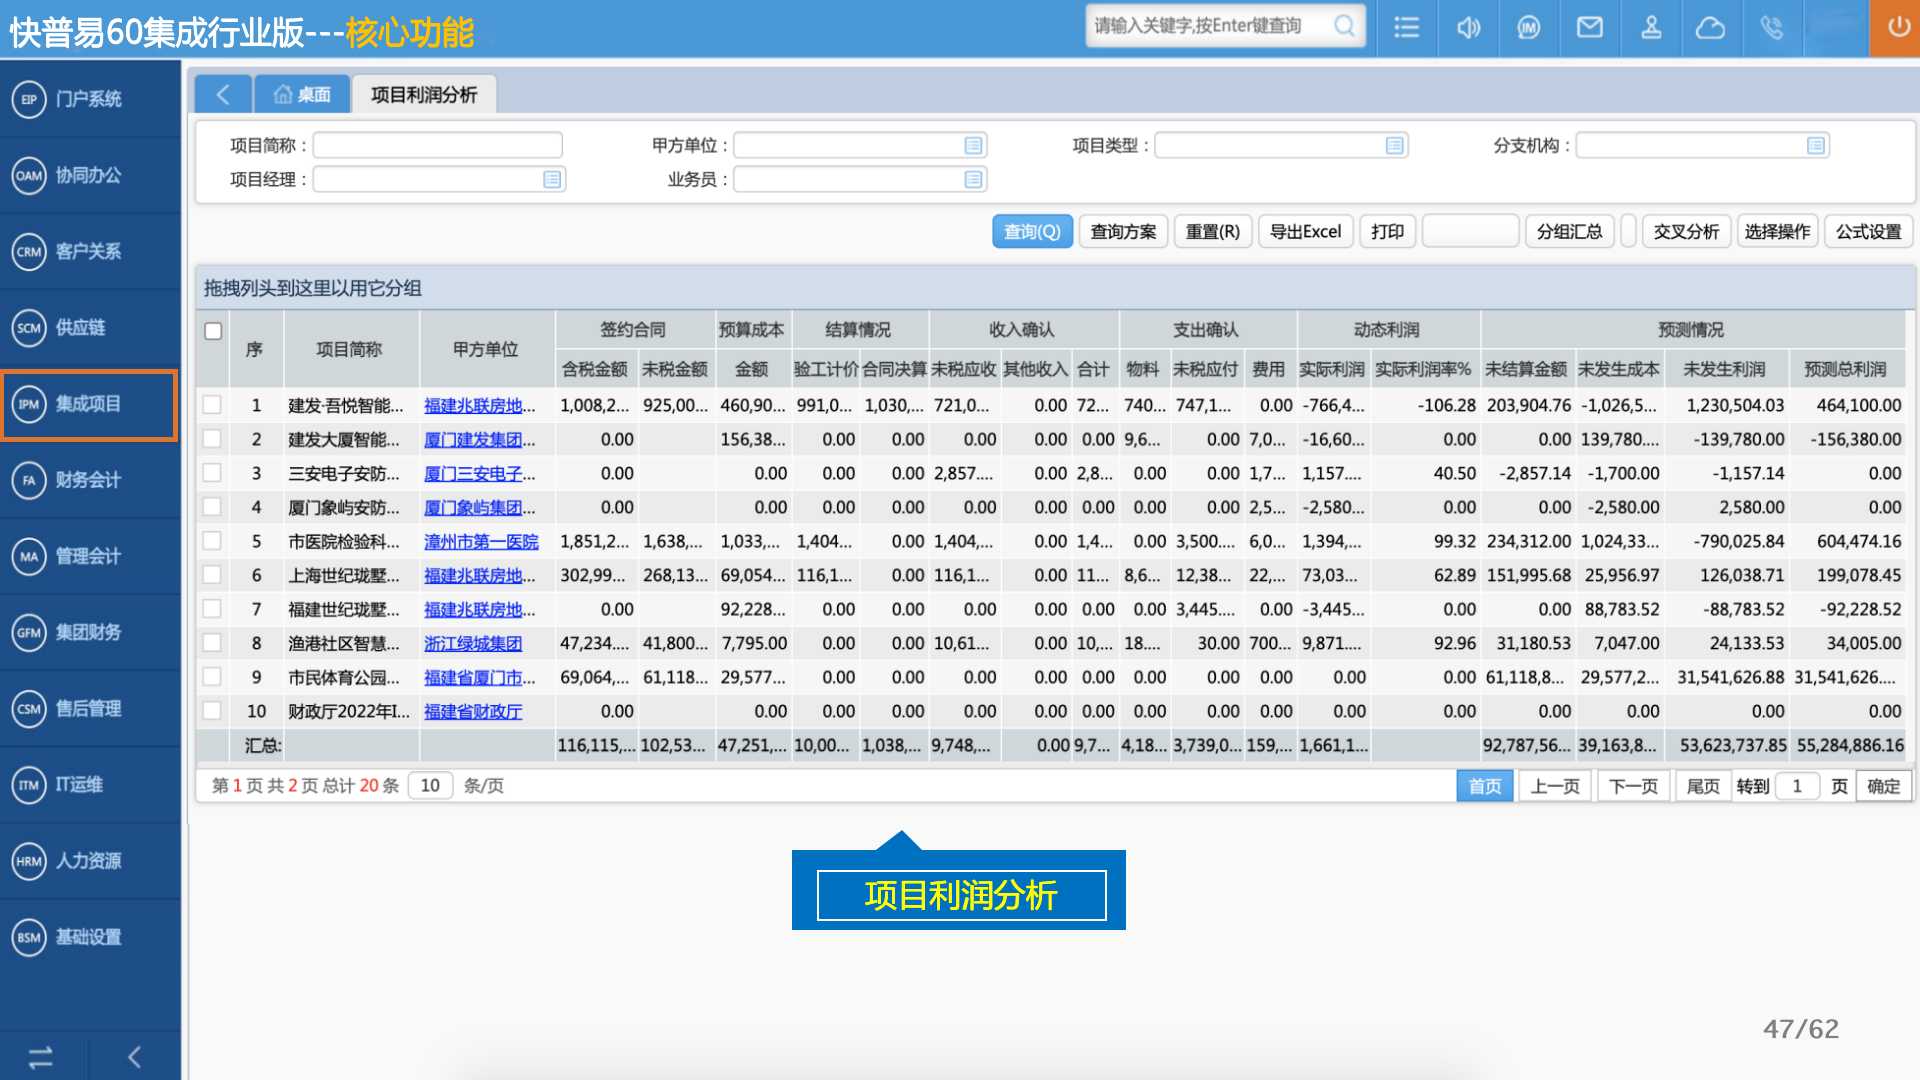Click the user profile icon

[1651, 28]
